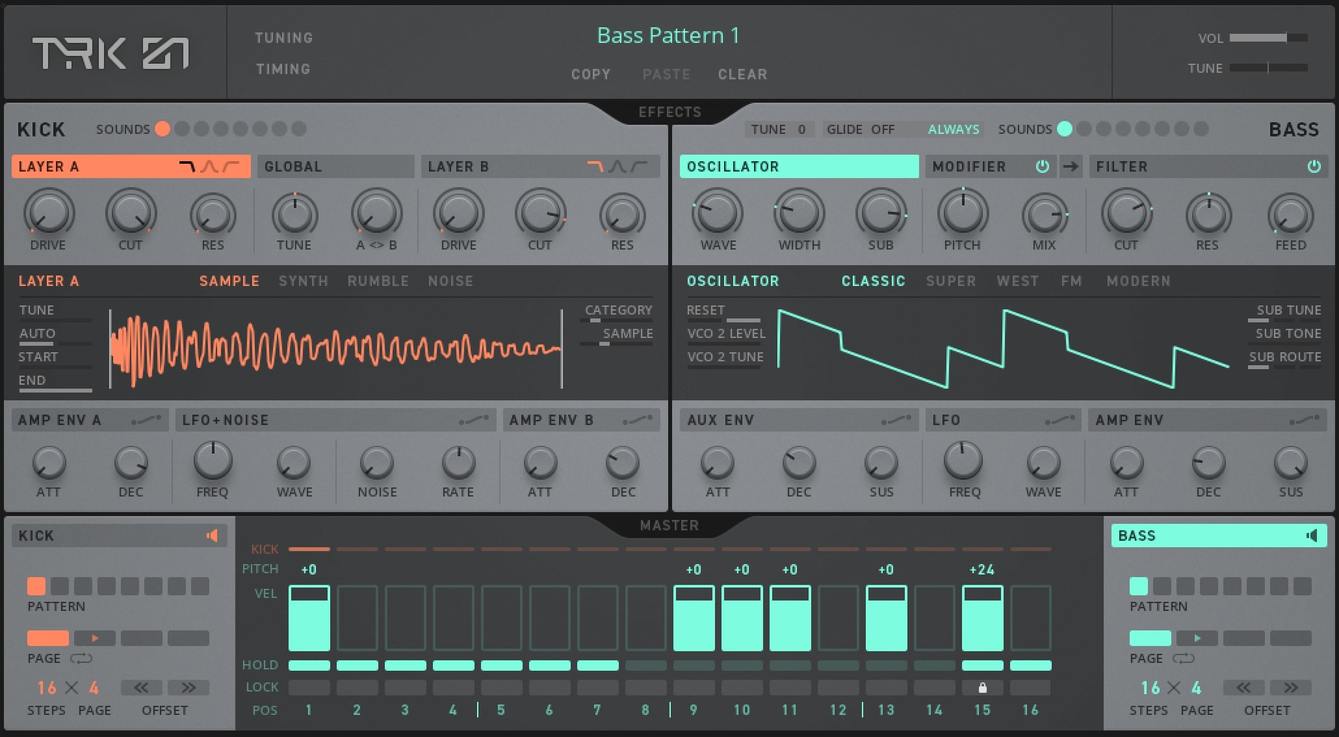The image size is (1339, 737).
Task: Set glide mode to Always
Action: click(953, 129)
